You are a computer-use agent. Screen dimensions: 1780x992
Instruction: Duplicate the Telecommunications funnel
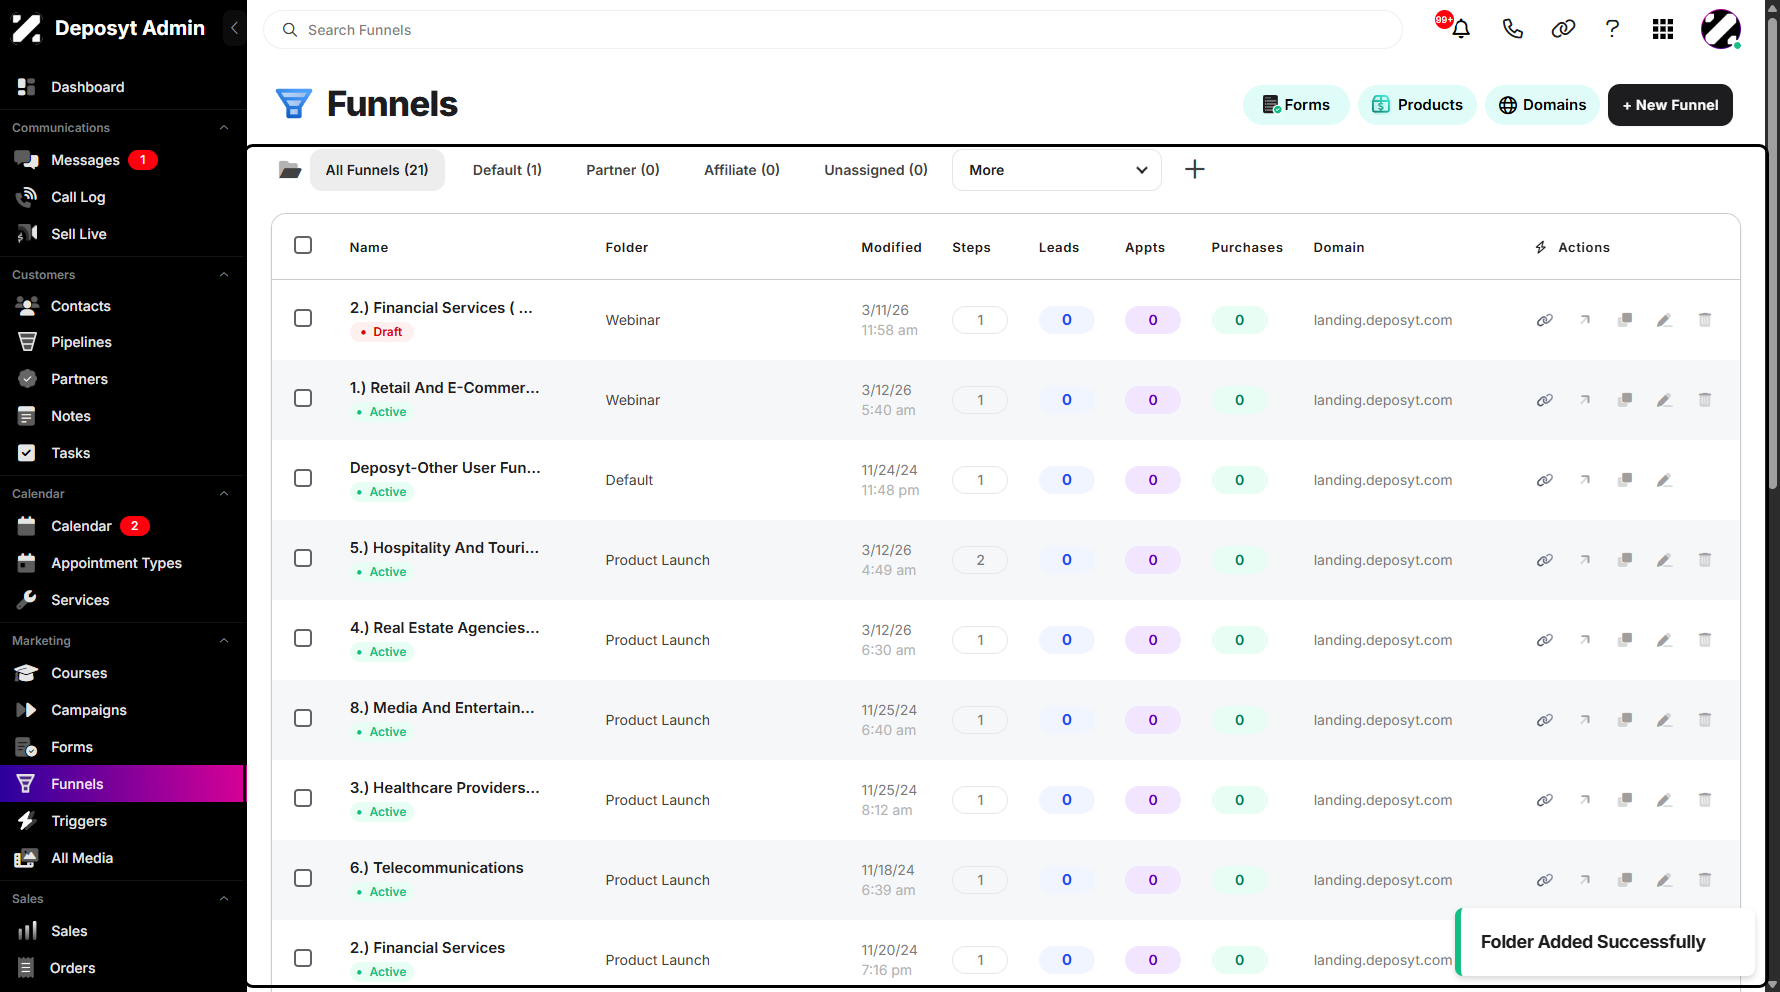click(1625, 880)
